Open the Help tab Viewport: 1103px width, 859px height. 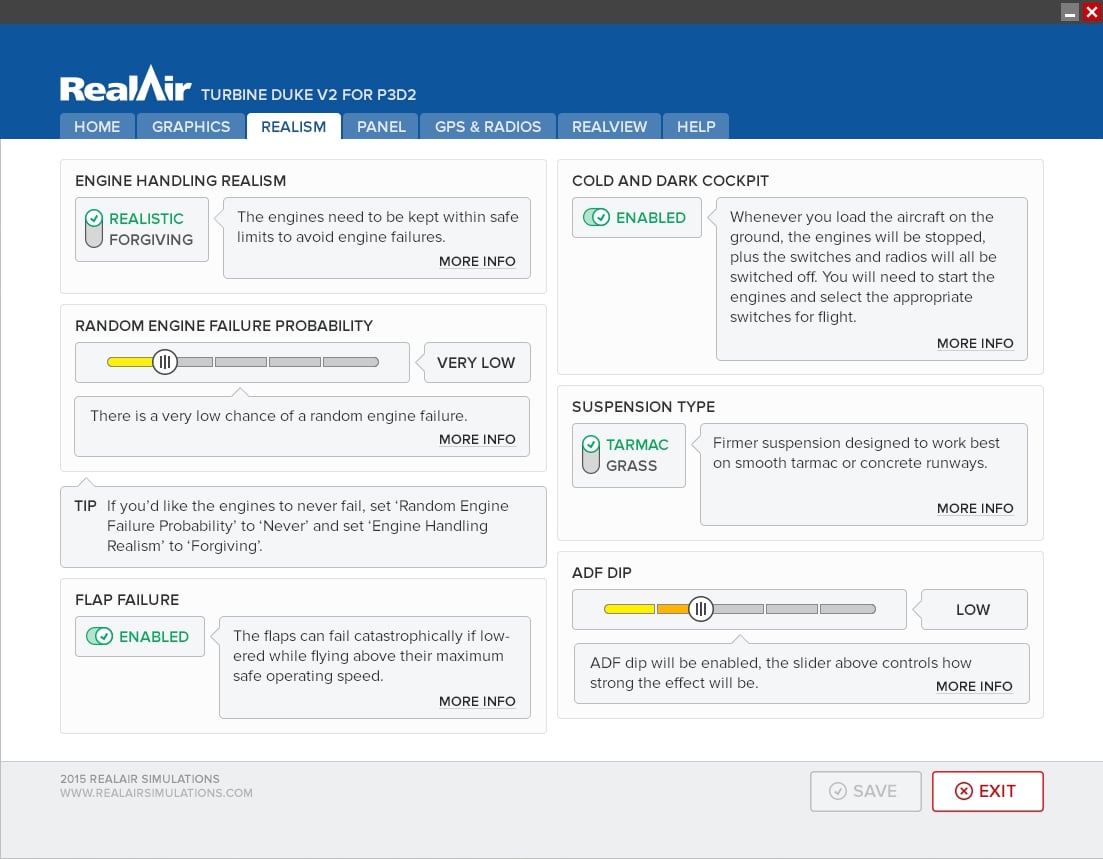coord(696,126)
